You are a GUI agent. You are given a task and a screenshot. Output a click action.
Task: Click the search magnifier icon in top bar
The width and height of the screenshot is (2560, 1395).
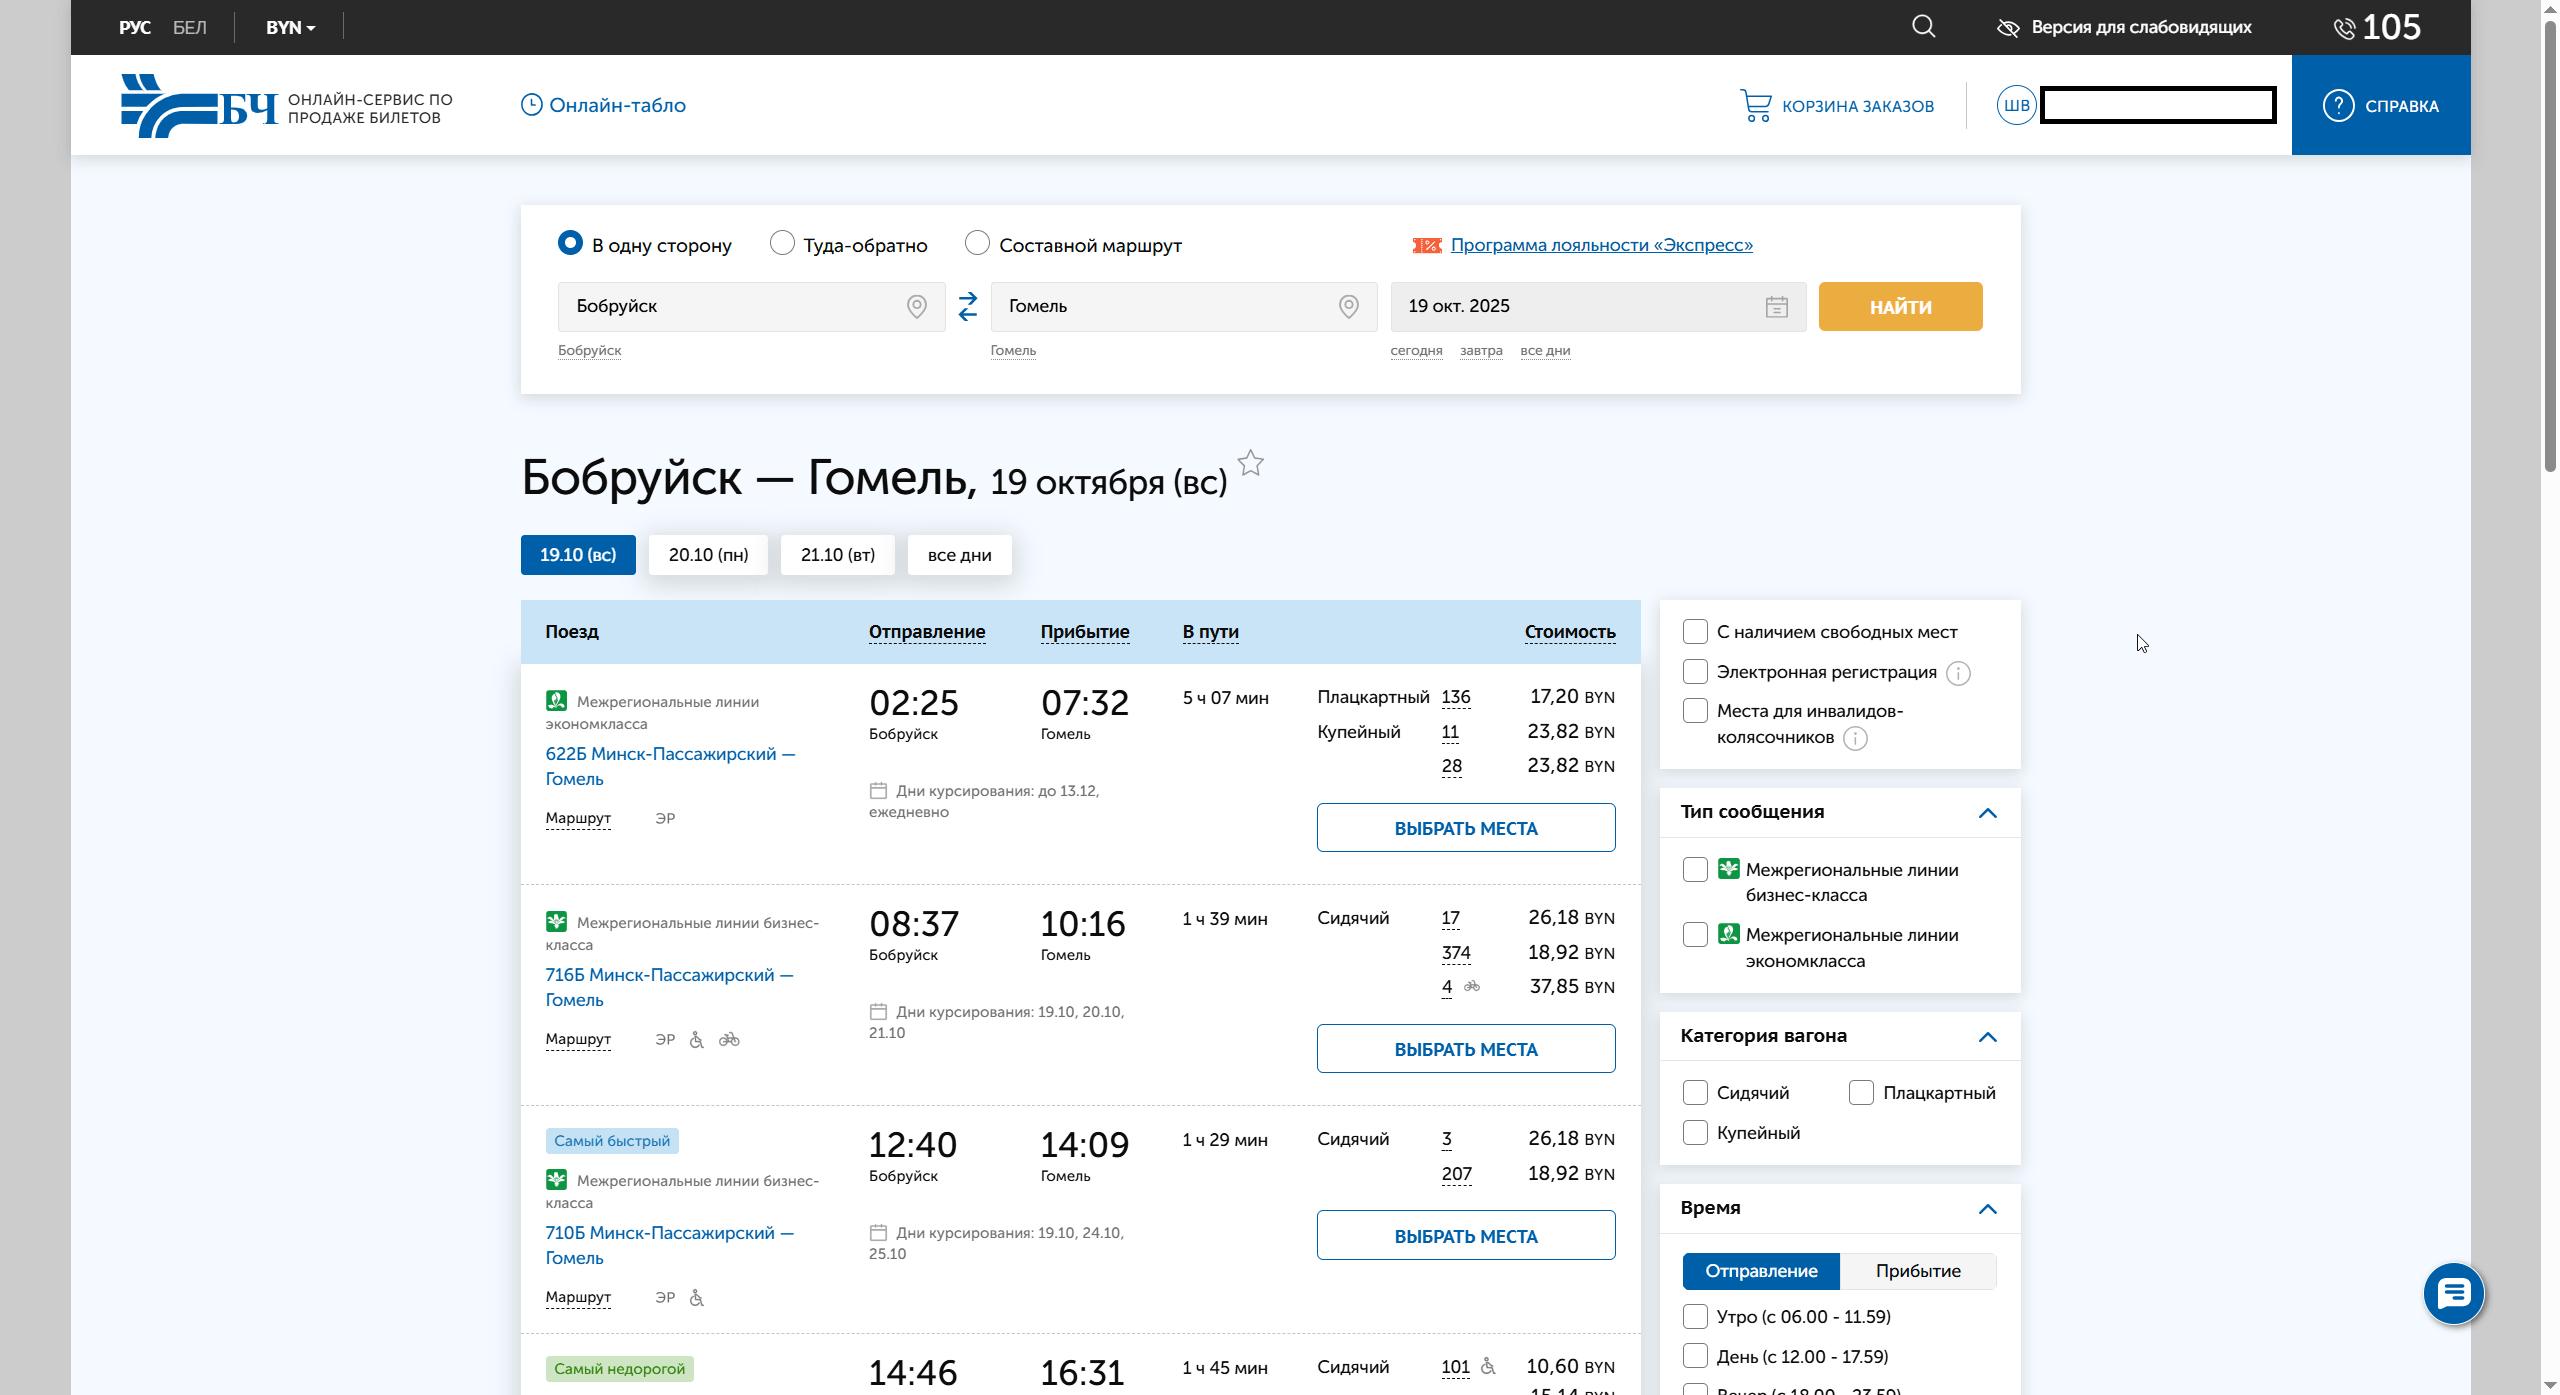1923,26
